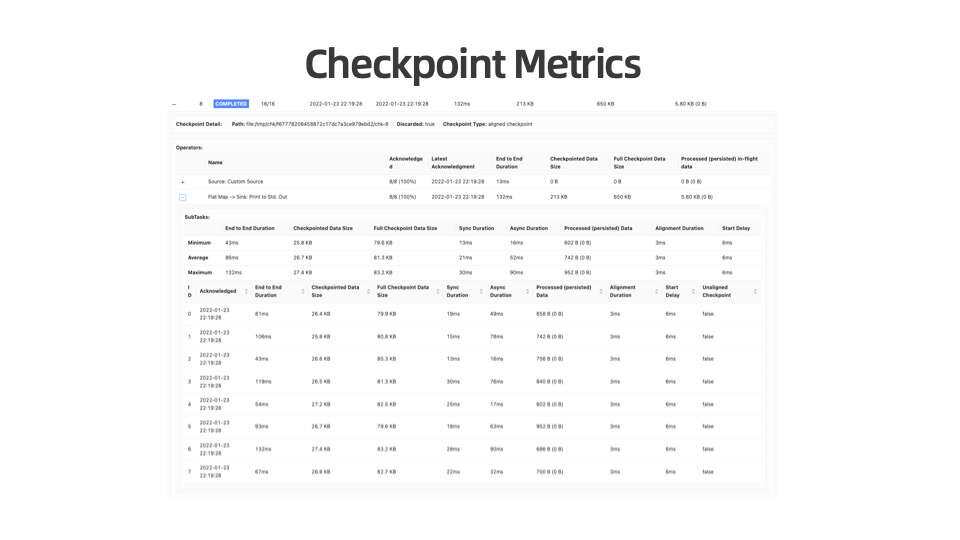Click Full Checkpoint Data Size value in subtask 2 row
The height and width of the screenshot is (540, 960).
pos(386,359)
